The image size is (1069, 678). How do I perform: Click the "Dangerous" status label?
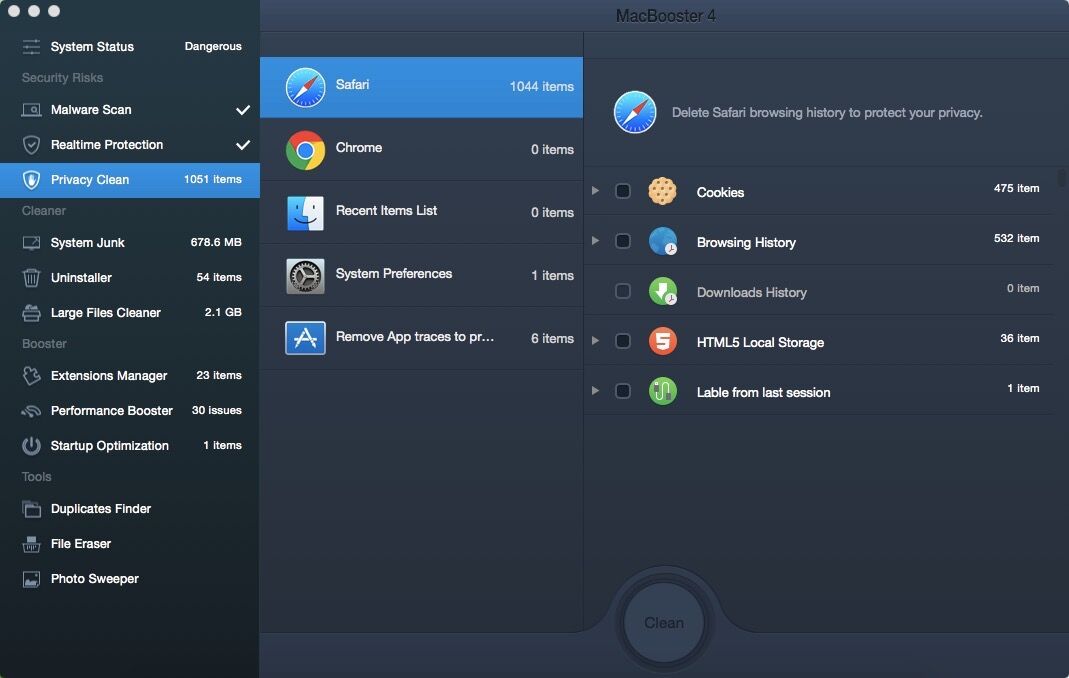213,46
